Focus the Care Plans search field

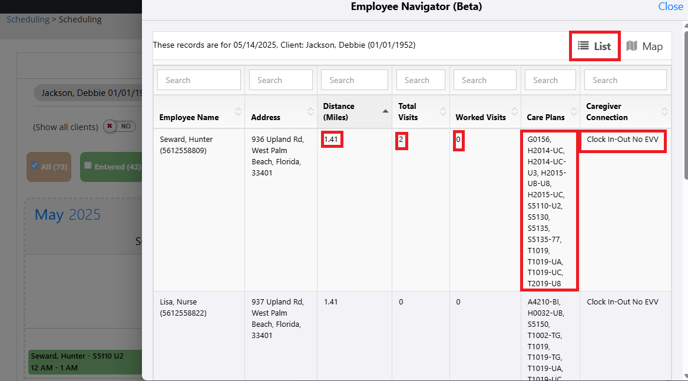pos(550,80)
